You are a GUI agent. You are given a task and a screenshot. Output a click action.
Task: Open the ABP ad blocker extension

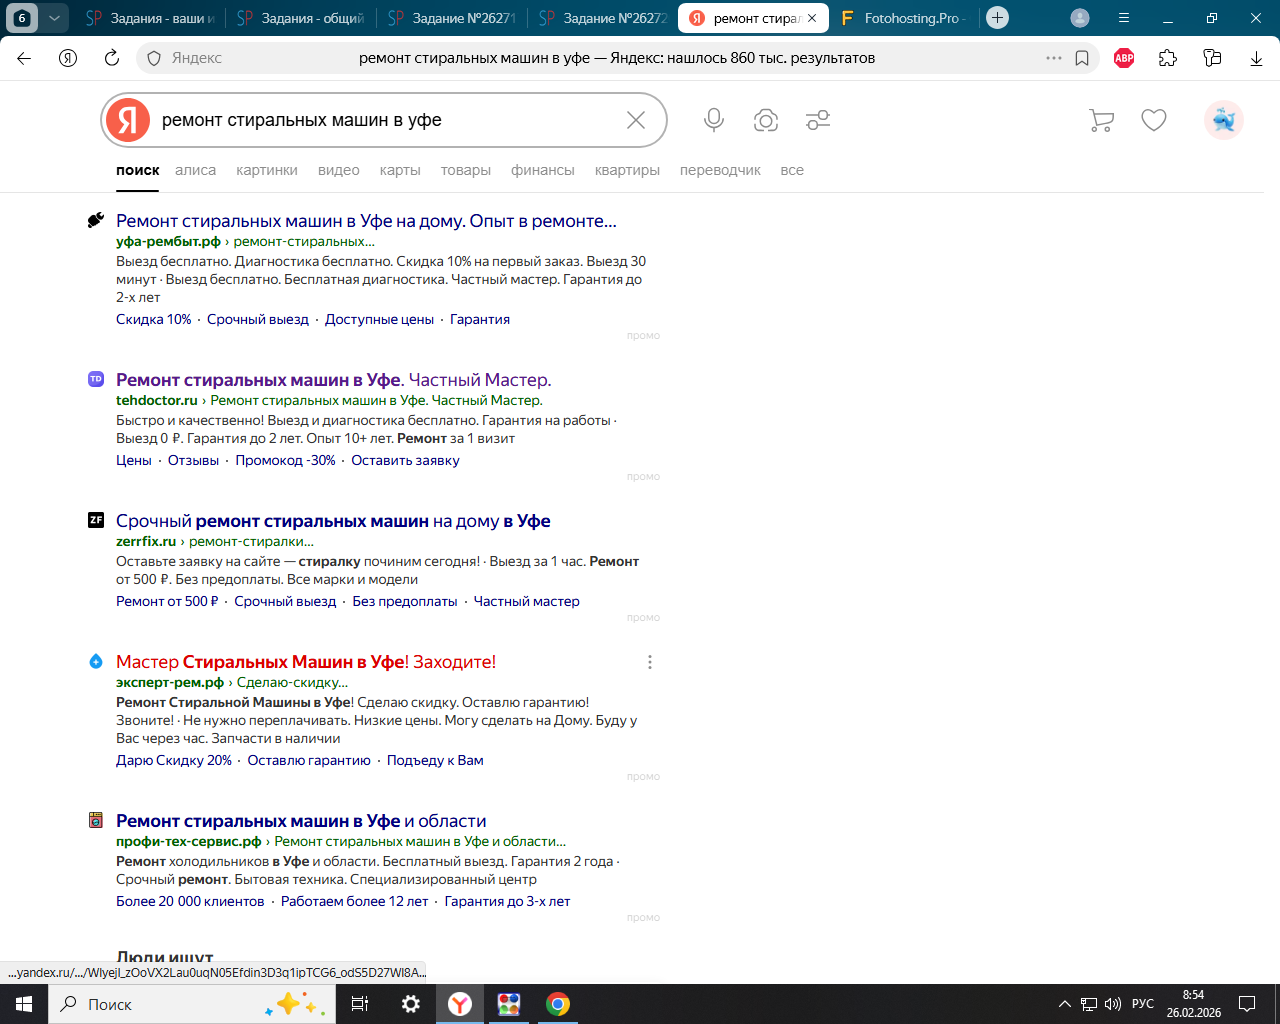[x=1124, y=58]
